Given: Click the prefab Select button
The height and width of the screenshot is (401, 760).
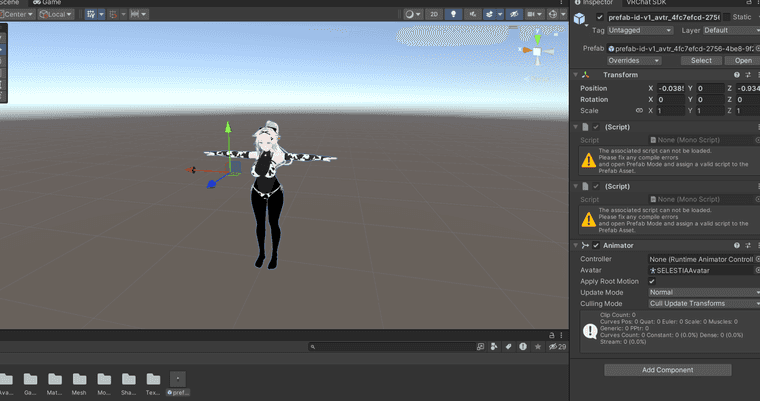Looking at the screenshot, I should tap(701, 61).
